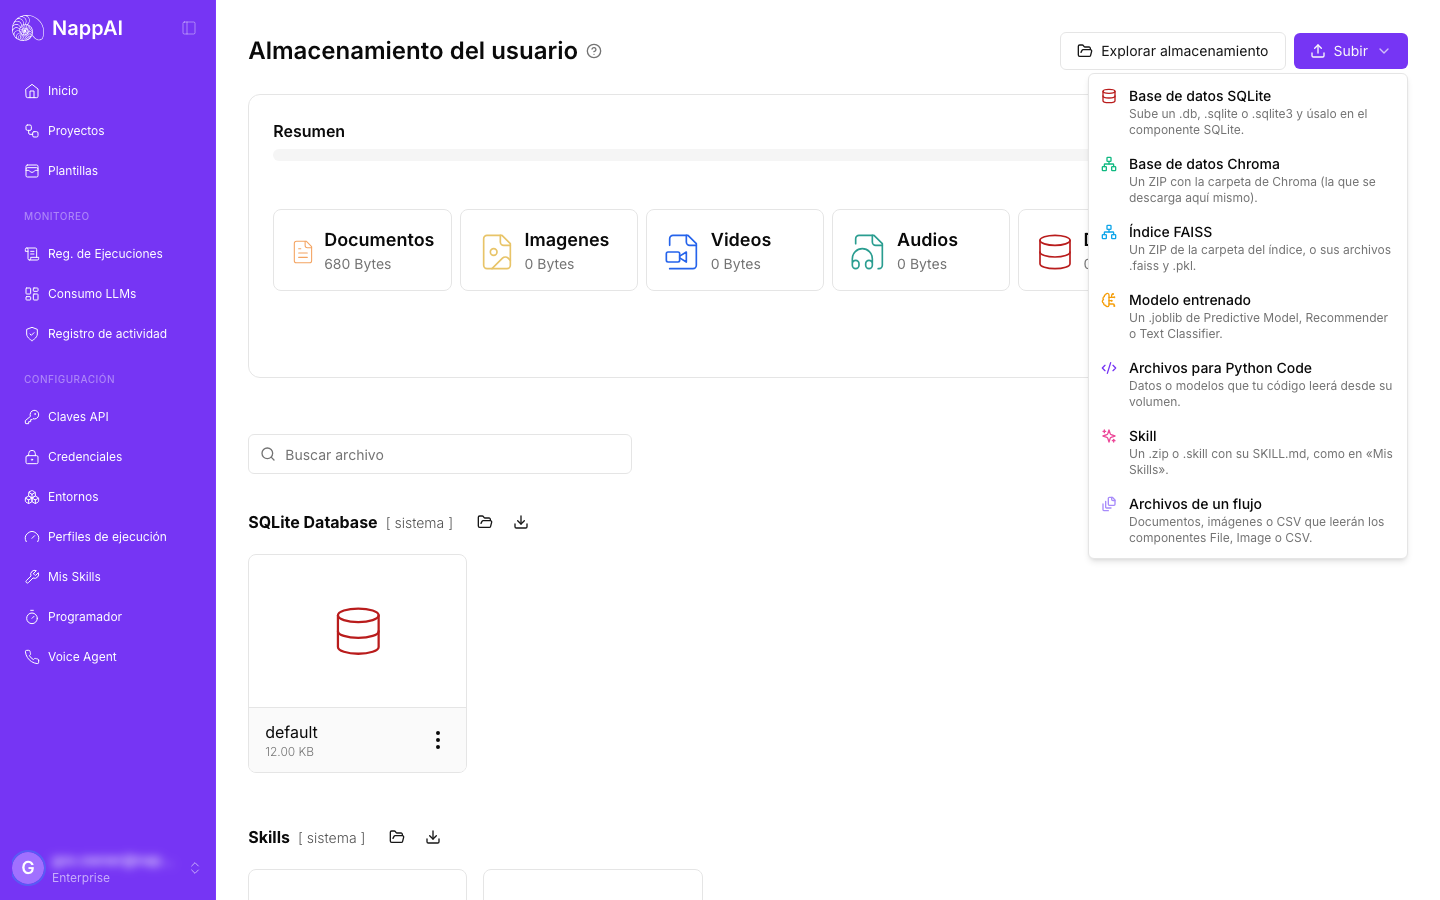Open the default database thumbnail

click(358, 631)
